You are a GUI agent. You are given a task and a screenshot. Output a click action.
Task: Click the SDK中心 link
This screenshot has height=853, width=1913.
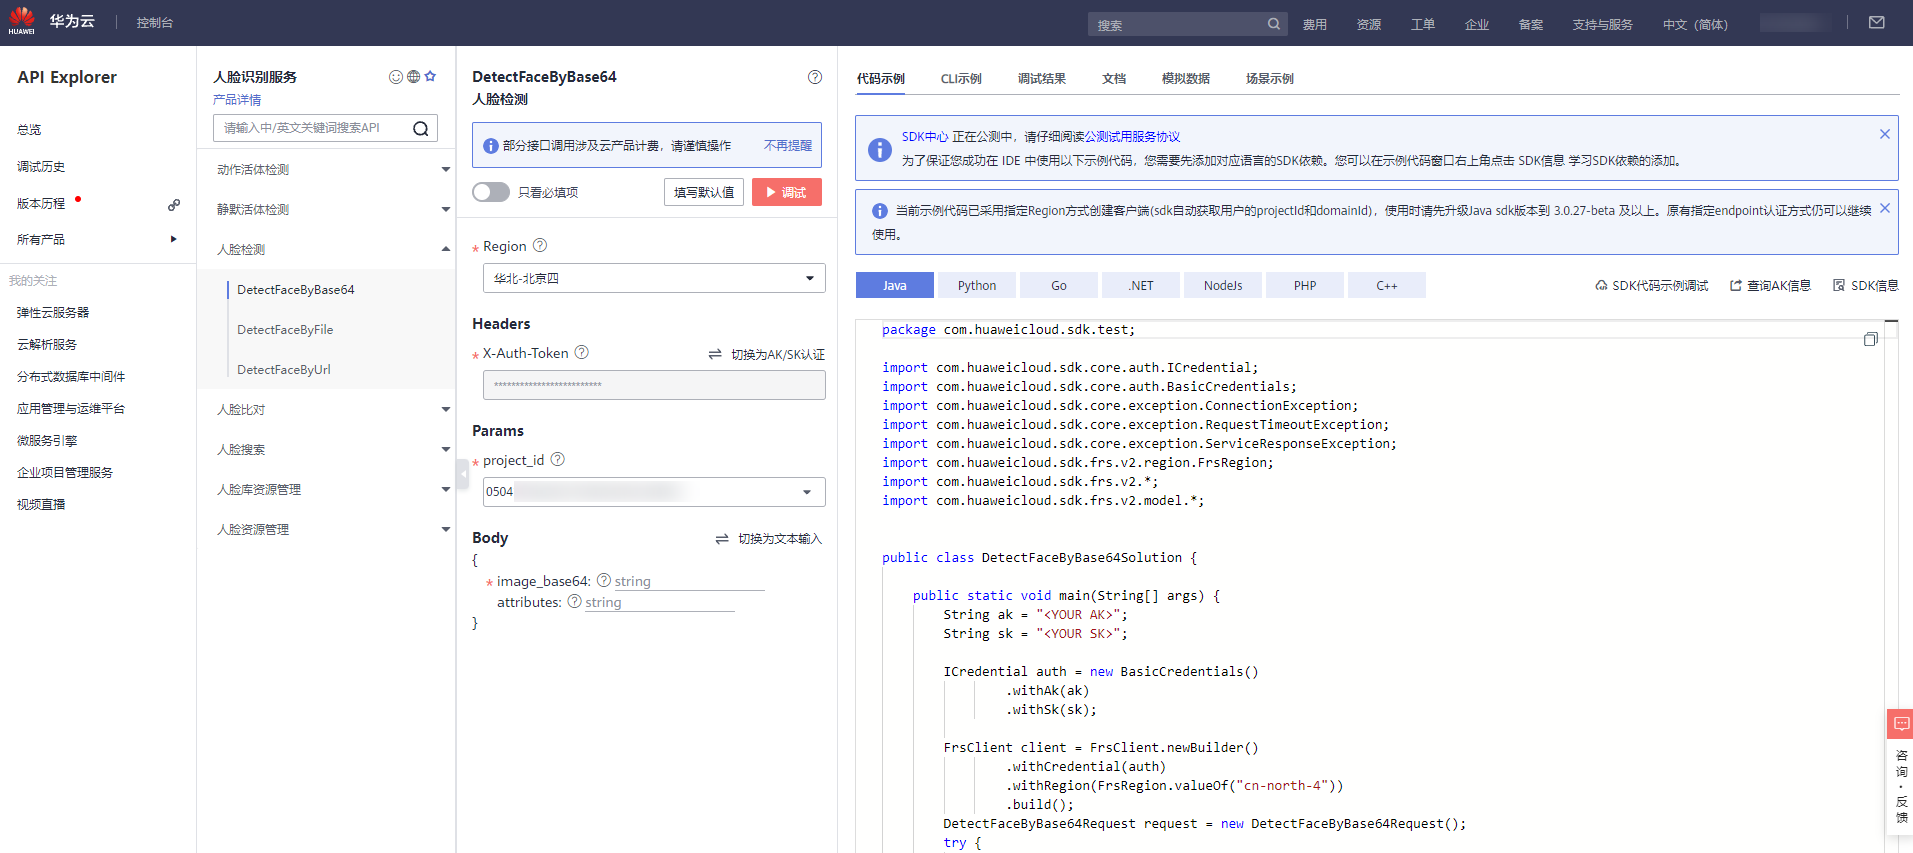coord(925,137)
